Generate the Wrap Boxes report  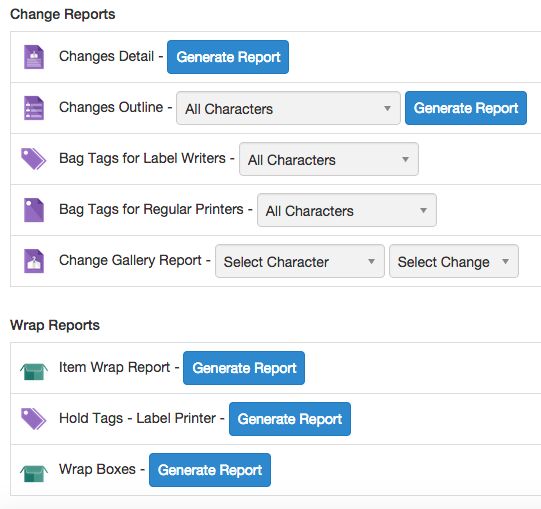pyautogui.click(x=210, y=470)
